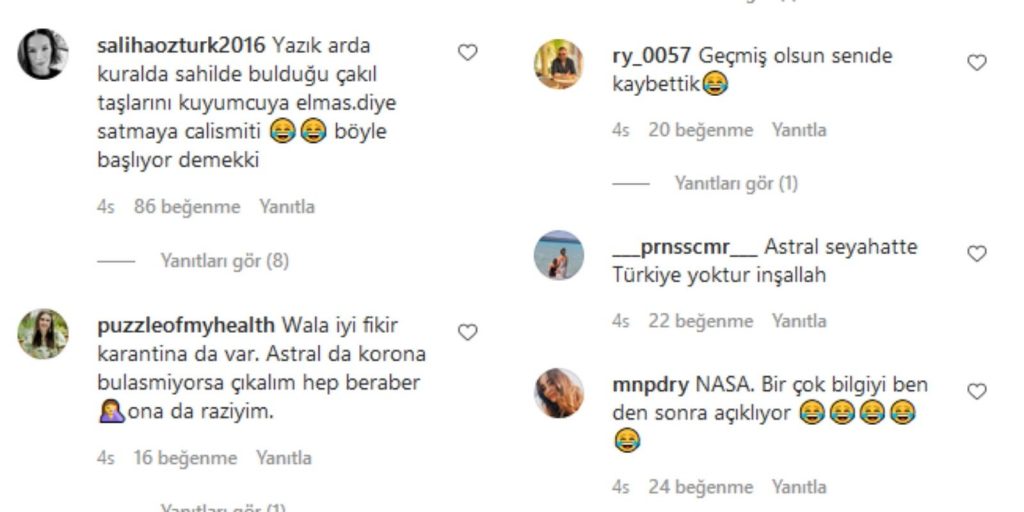1024x512 pixels.
Task: Open salihaozturk2016 profile picture
Action: [x=43, y=54]
